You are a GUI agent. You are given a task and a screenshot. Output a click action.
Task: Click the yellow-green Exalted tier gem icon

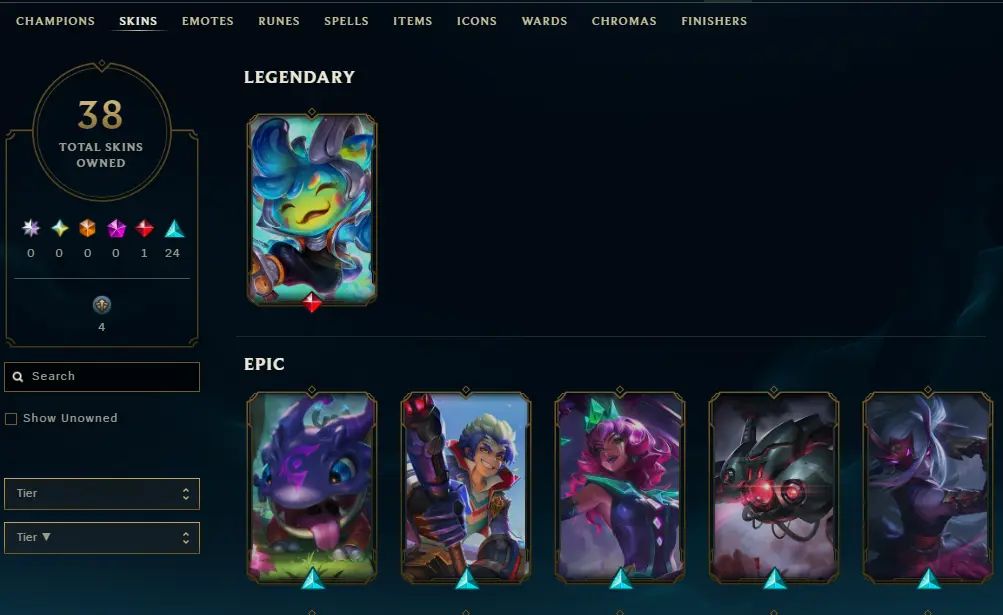59,228
